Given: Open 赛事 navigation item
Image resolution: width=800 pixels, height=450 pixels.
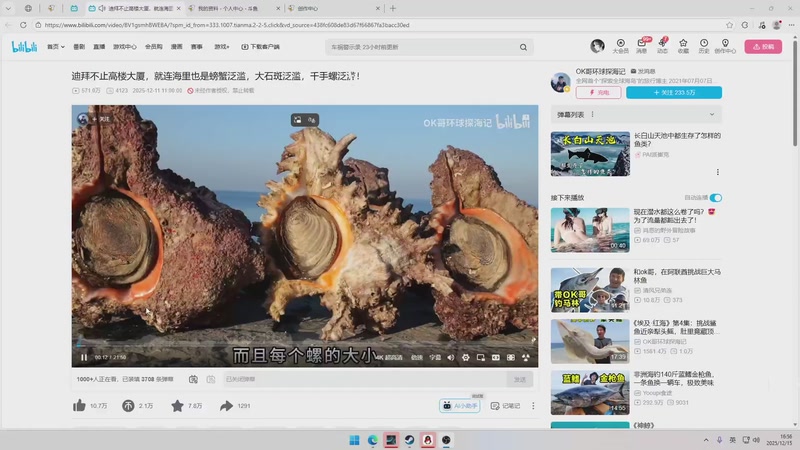Looking at the screenshot, I should [x=196, y=46].
